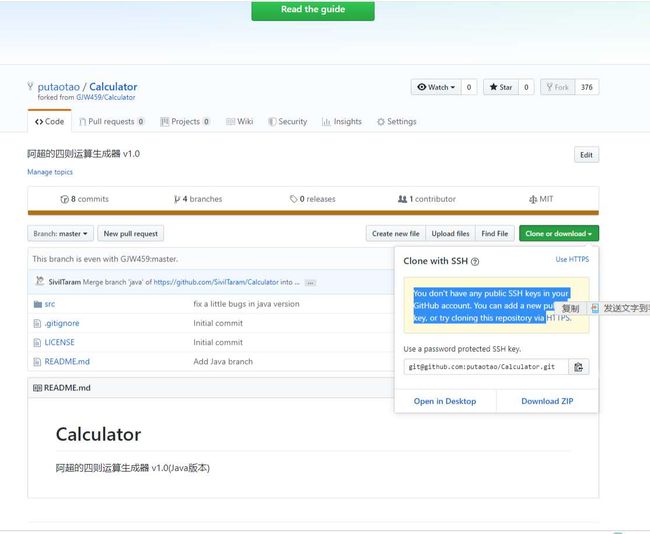This screenshot has height=534, width=650.
Task: Open the .gitignore file
Action: point(62,323)
